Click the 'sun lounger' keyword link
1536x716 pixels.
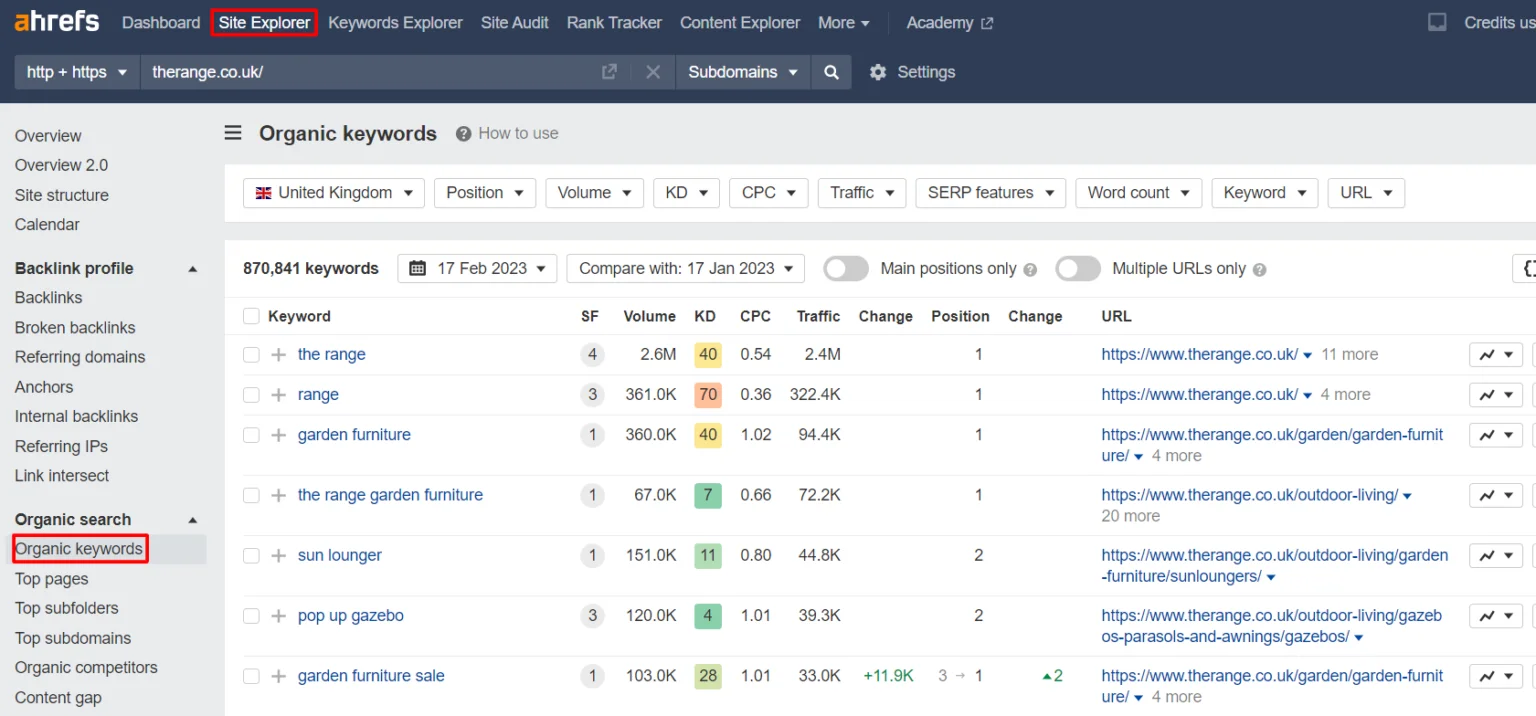[x=340, y=555]
